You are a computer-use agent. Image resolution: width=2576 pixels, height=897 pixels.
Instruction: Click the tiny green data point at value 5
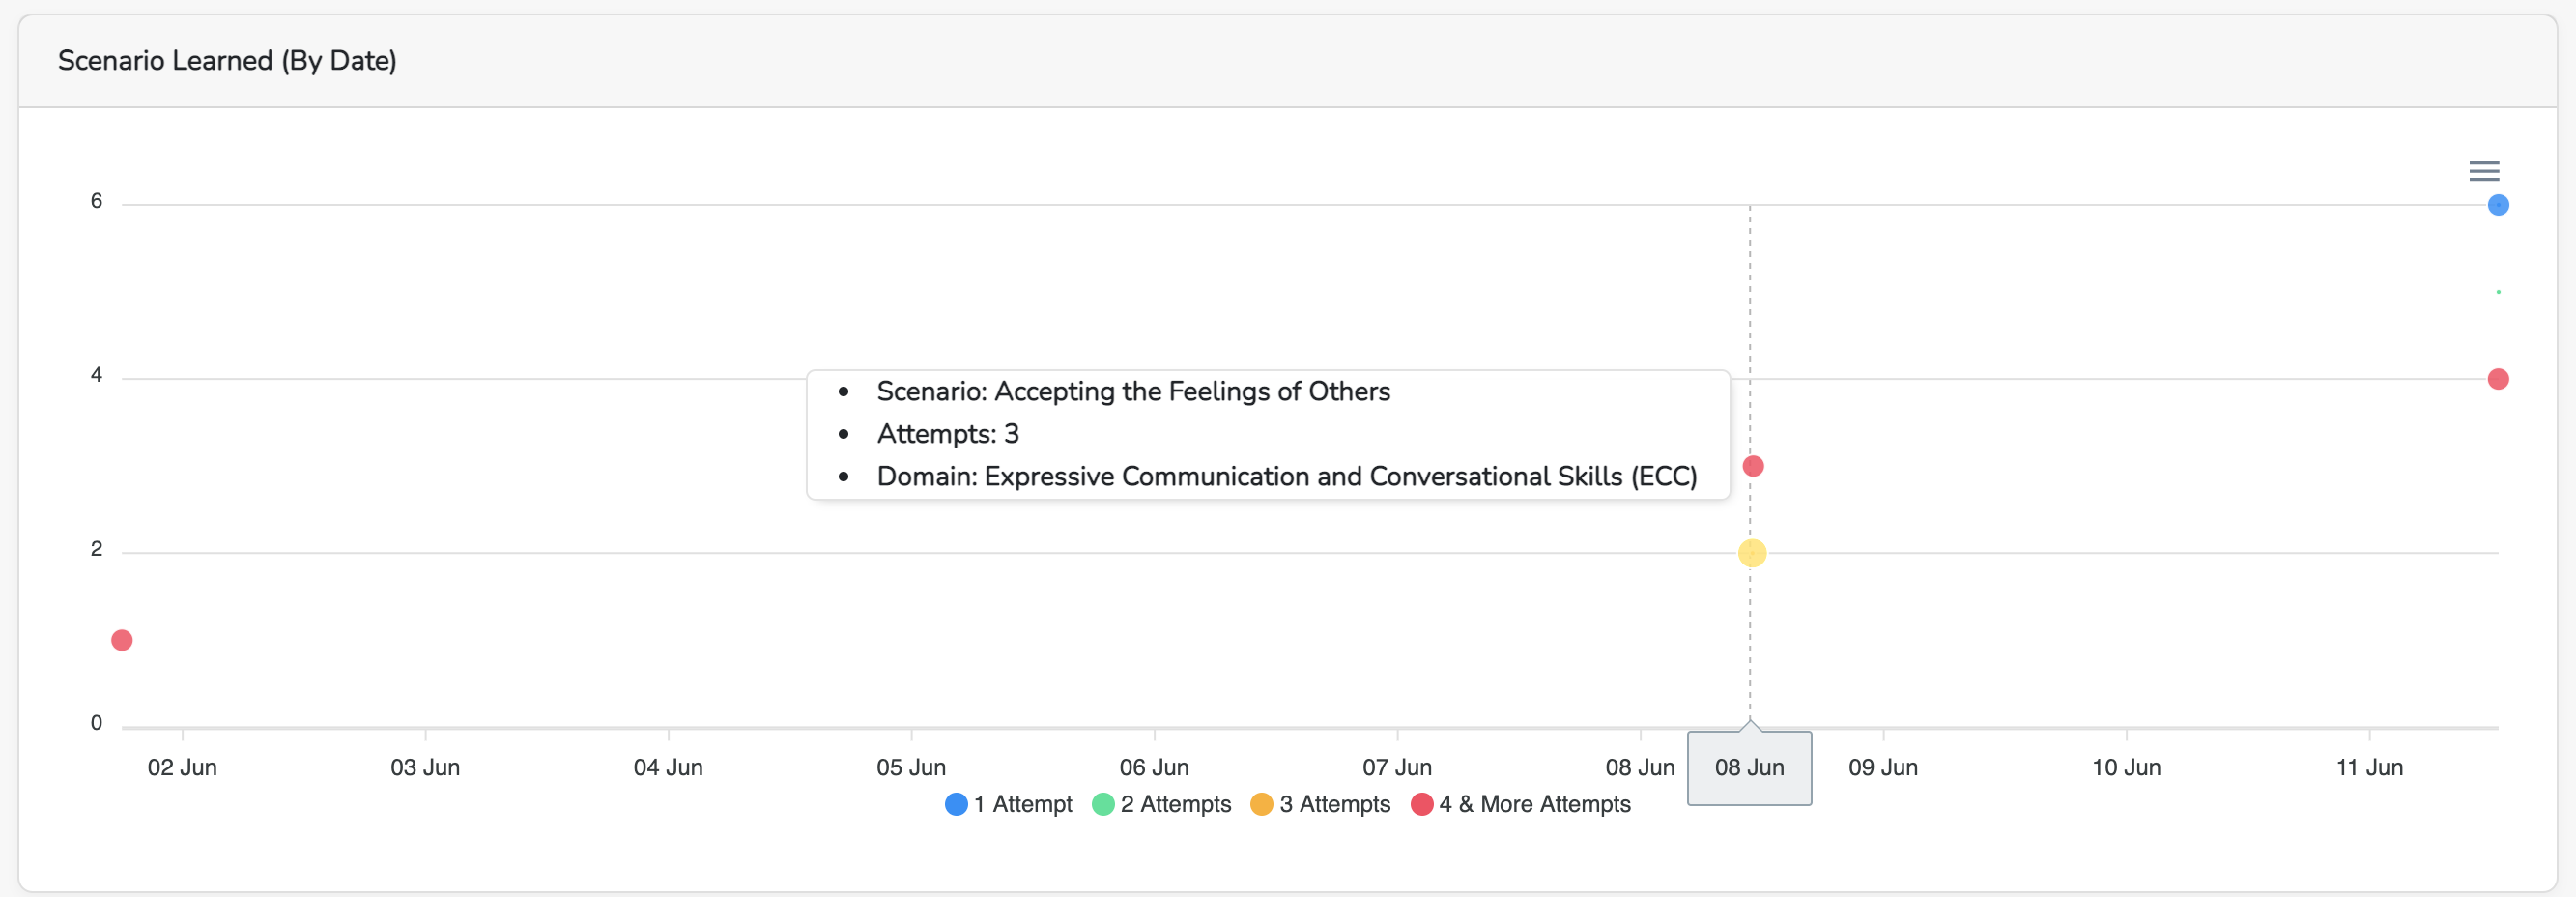(x=2497, y=292)
